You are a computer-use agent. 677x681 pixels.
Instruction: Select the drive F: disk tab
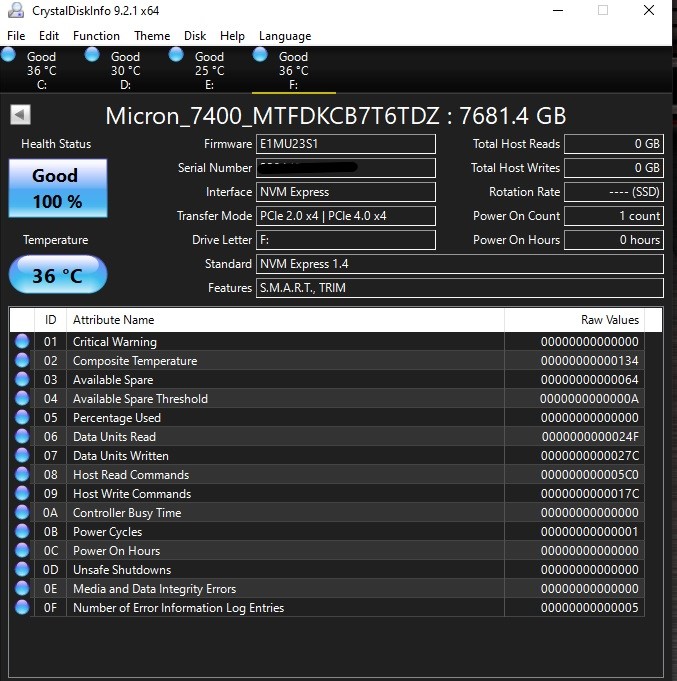[x=294, y=70]
